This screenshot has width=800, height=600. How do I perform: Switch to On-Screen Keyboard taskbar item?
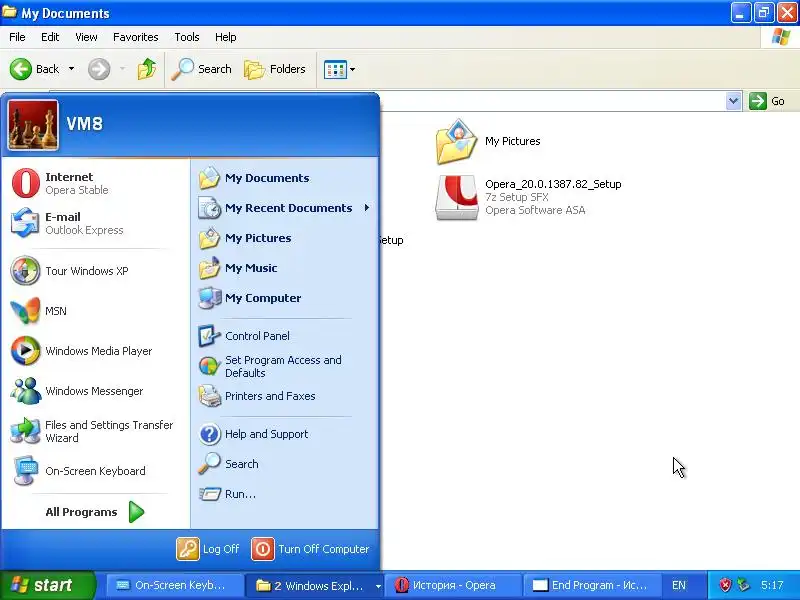coord(174,585)
